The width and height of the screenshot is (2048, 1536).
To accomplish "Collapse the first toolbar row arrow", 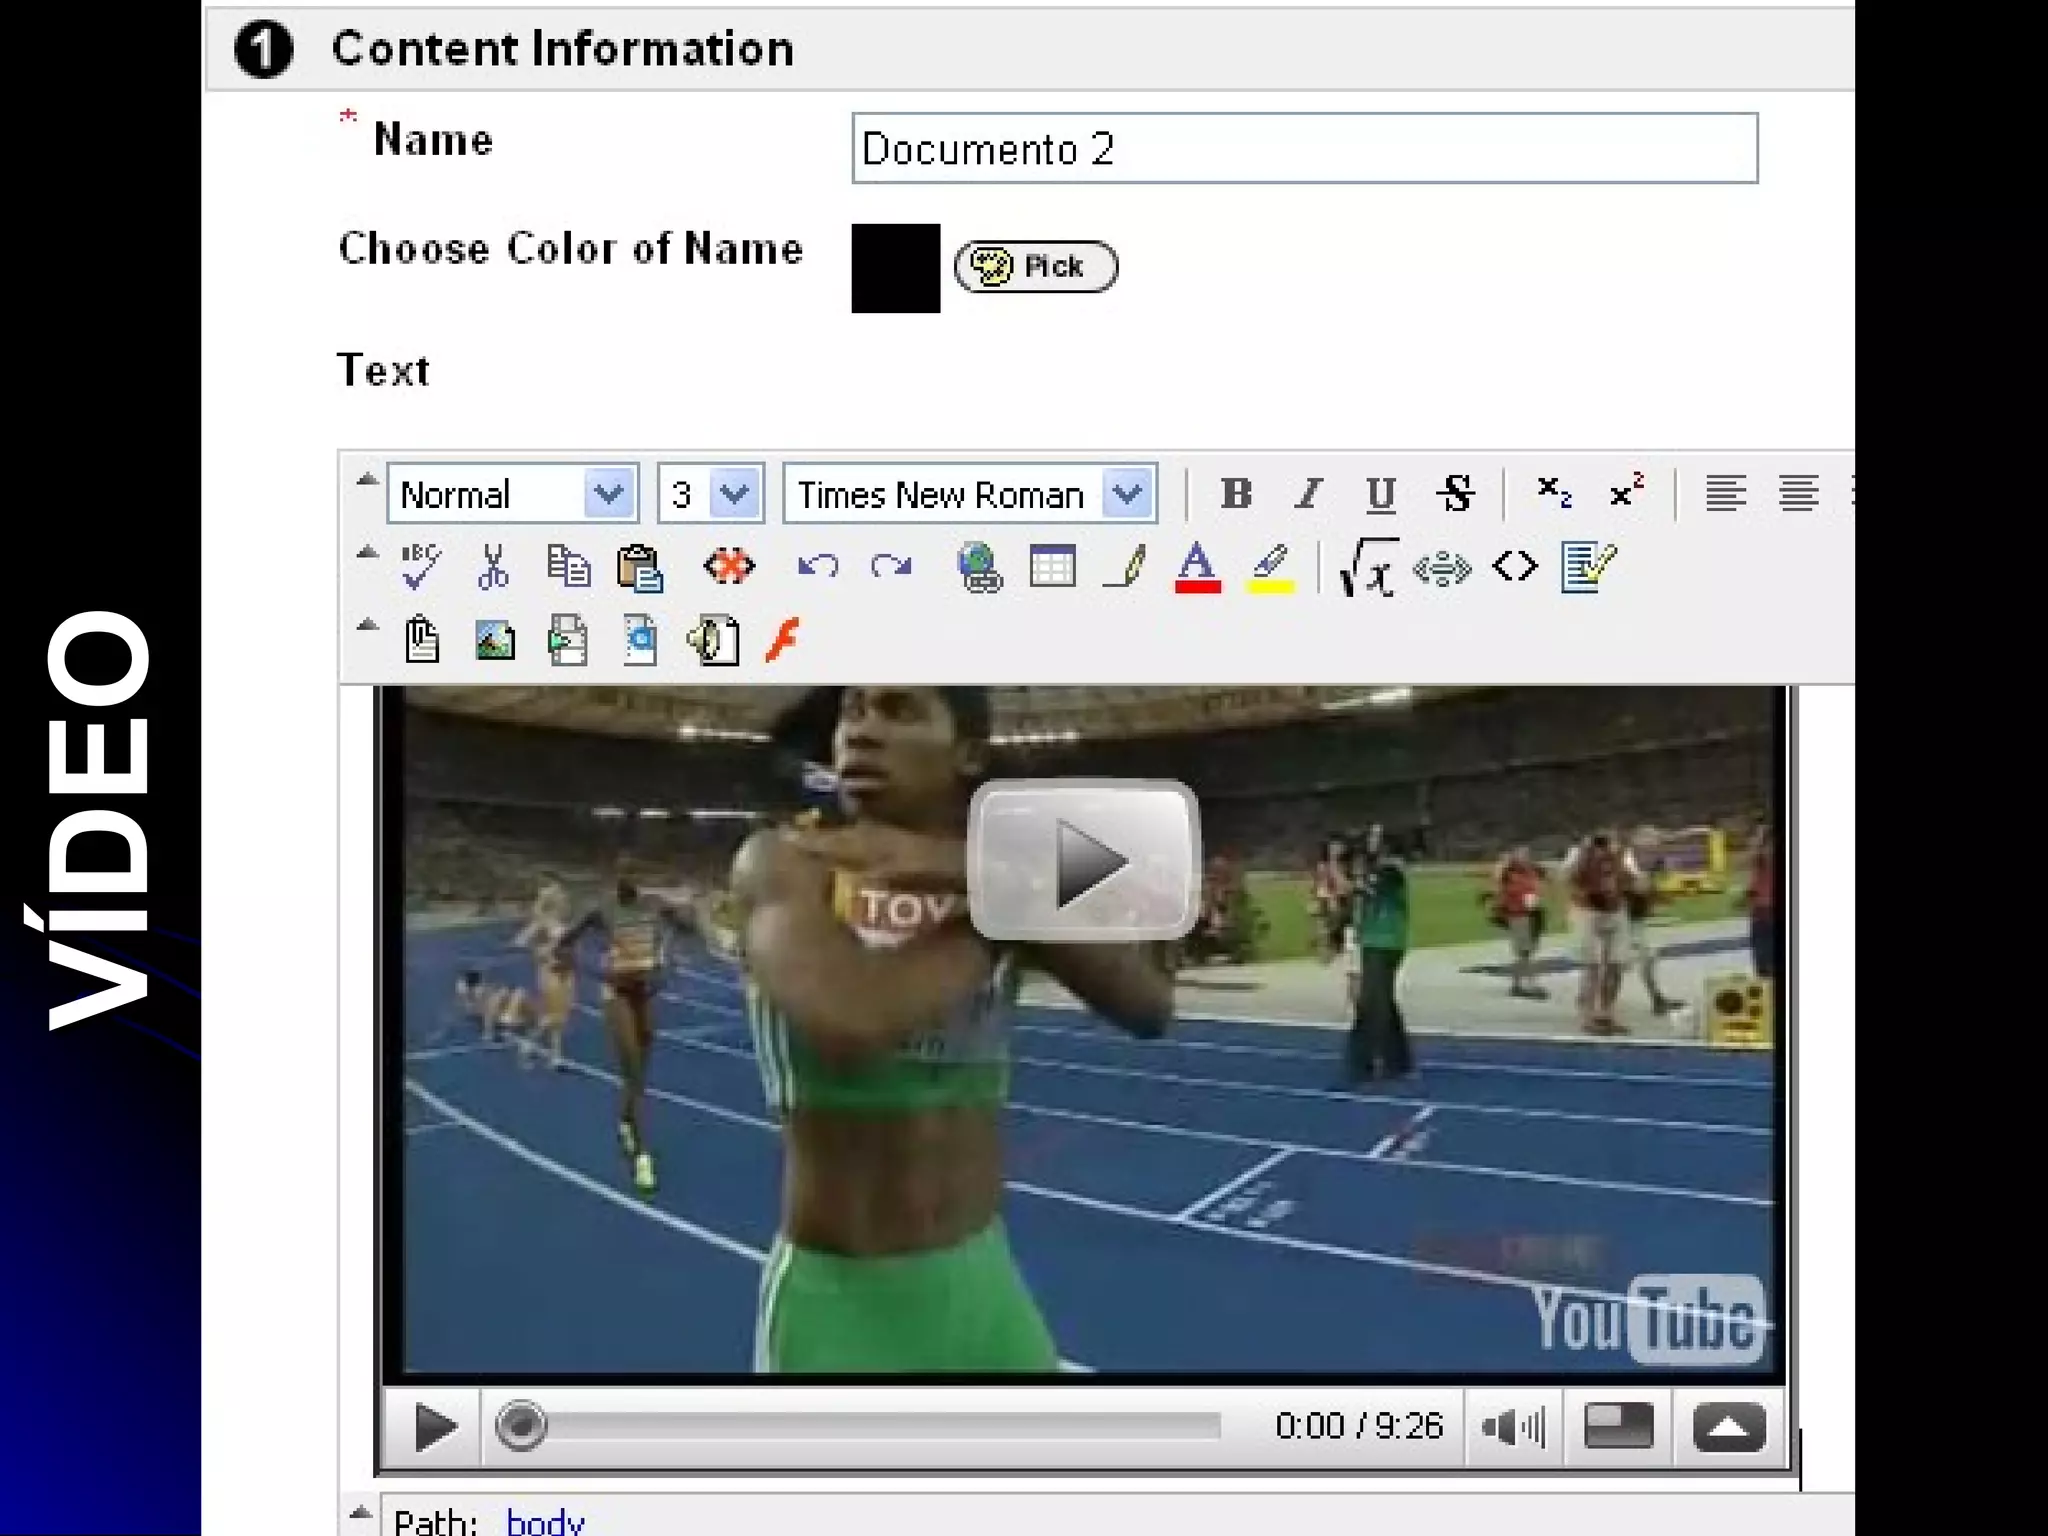I will [x=367, y=480].
